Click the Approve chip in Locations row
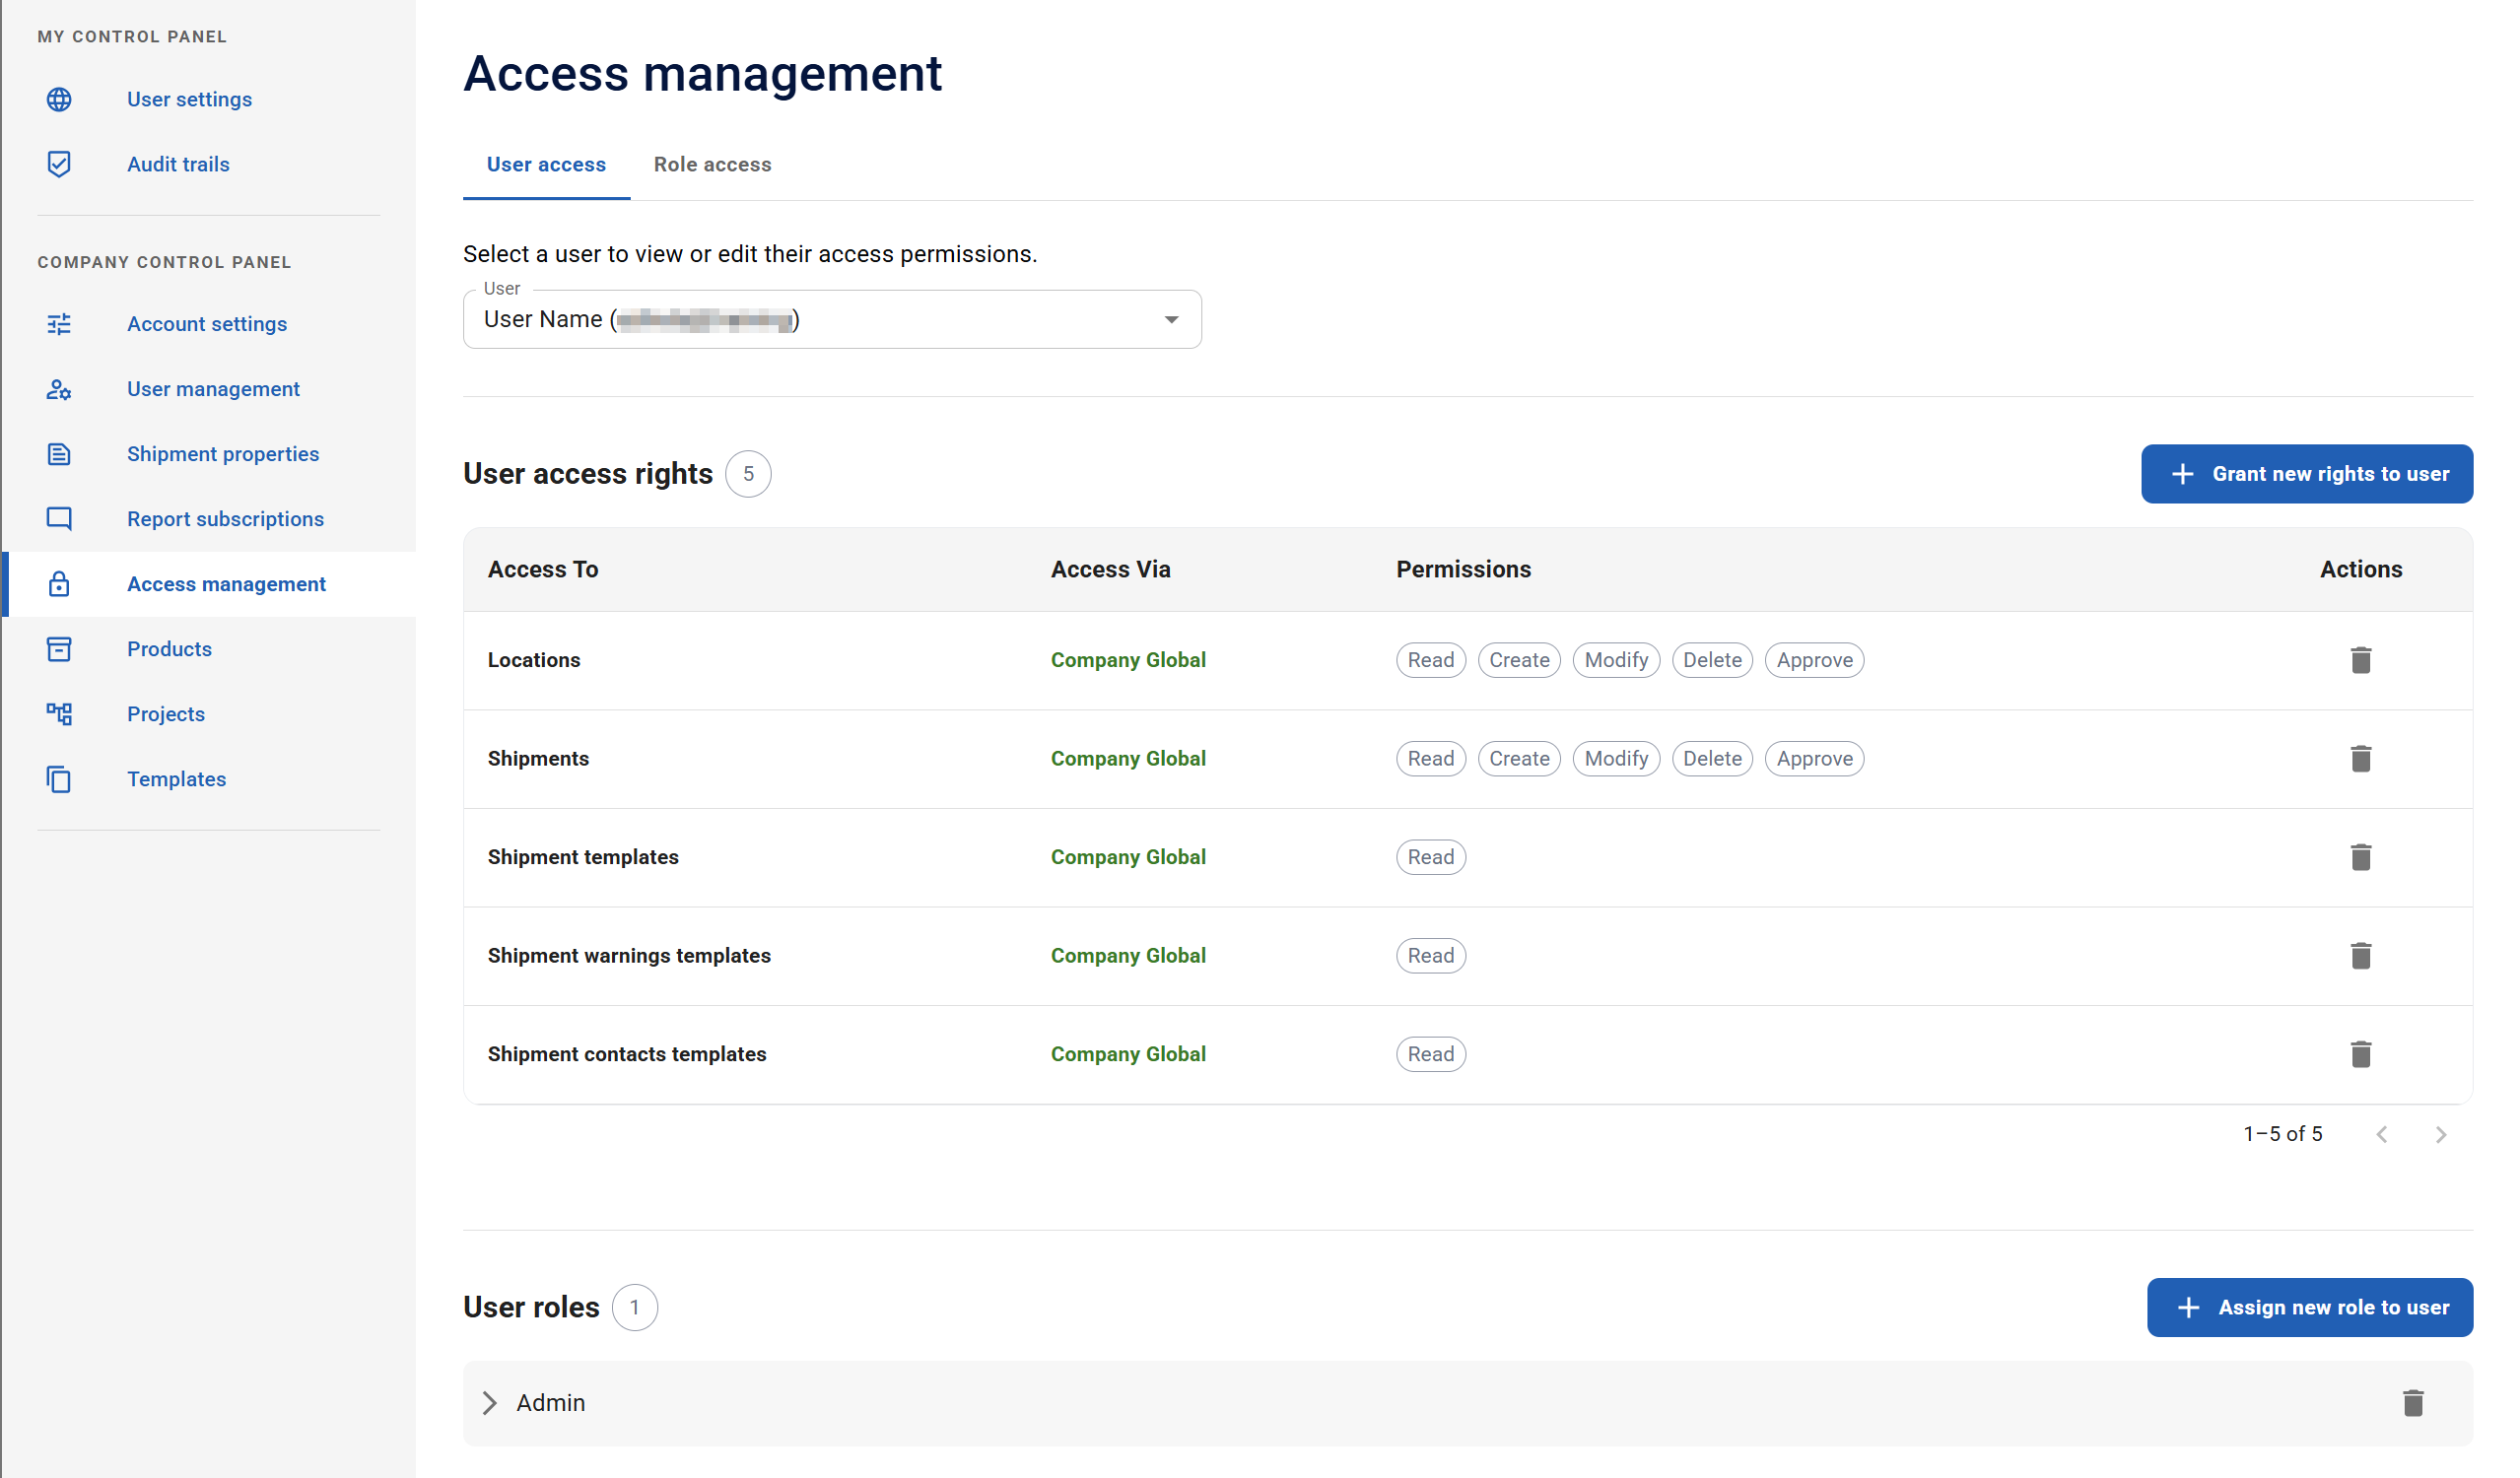Screen dimensions: 2520x1478 [x=1814, y=660]
